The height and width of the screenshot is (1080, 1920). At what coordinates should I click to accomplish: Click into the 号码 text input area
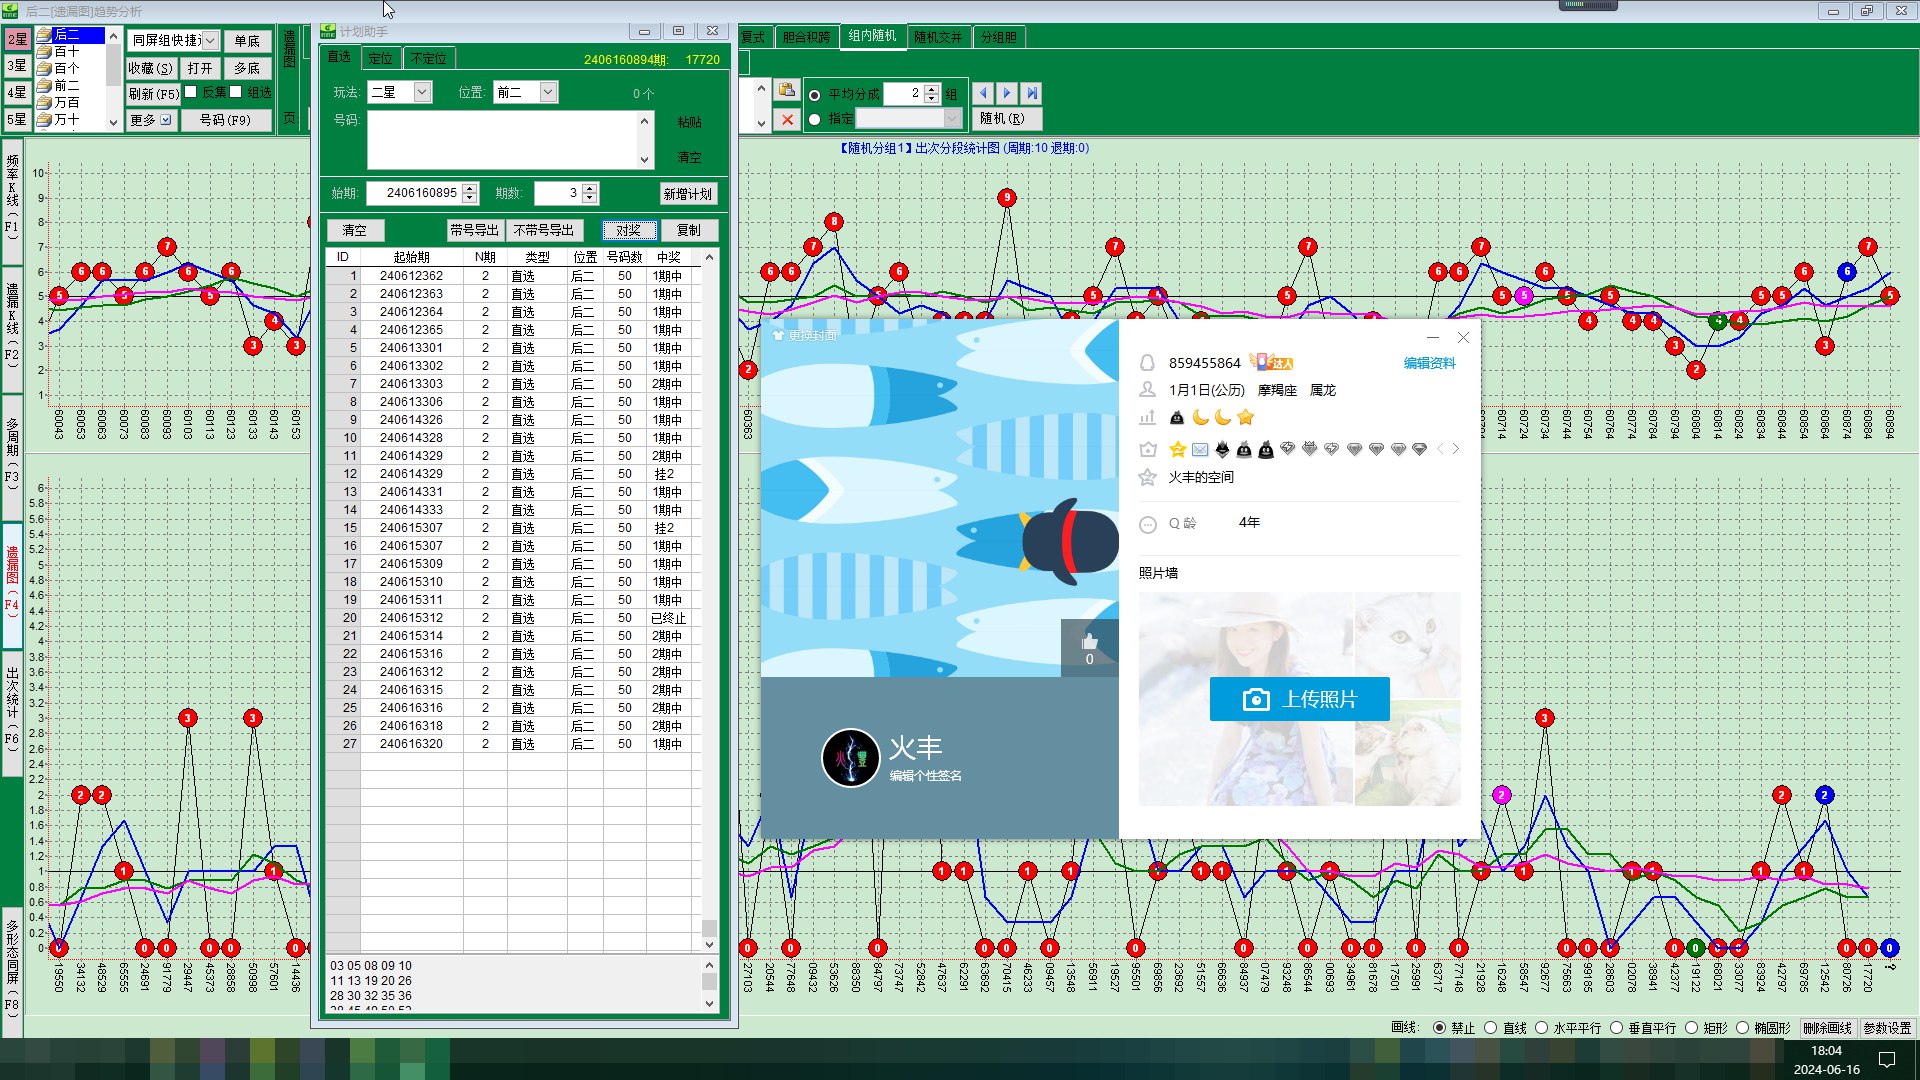502,140
